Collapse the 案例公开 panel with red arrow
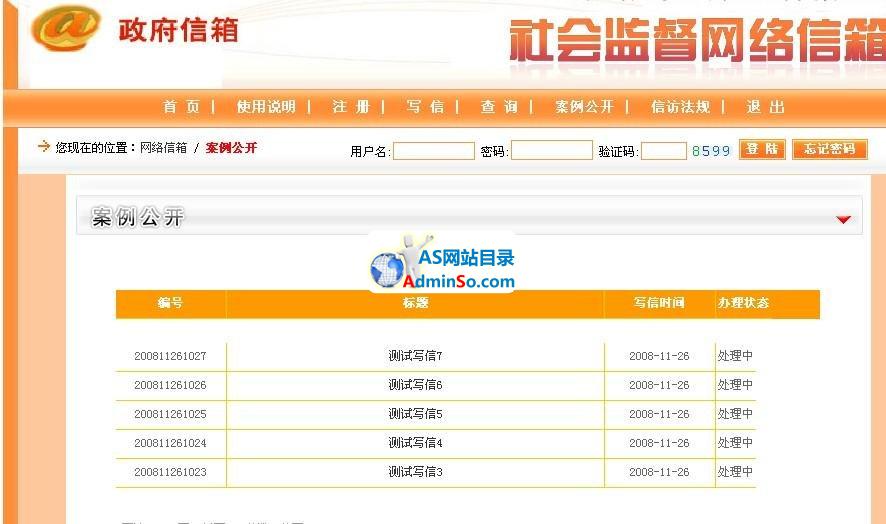 coord(843,219)
